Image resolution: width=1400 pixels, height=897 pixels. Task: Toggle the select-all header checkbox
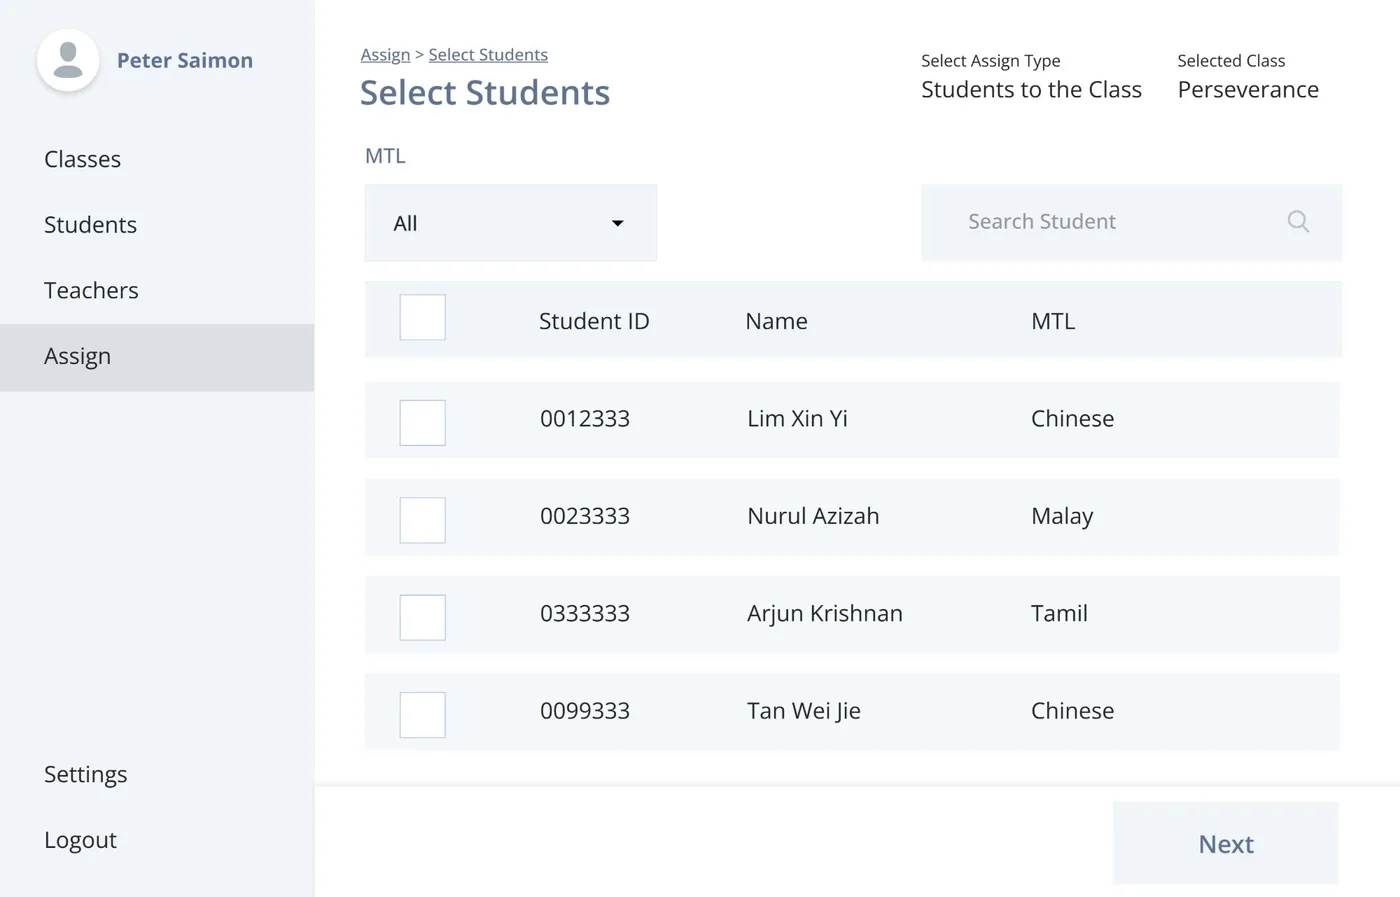[x=423, y=317]
